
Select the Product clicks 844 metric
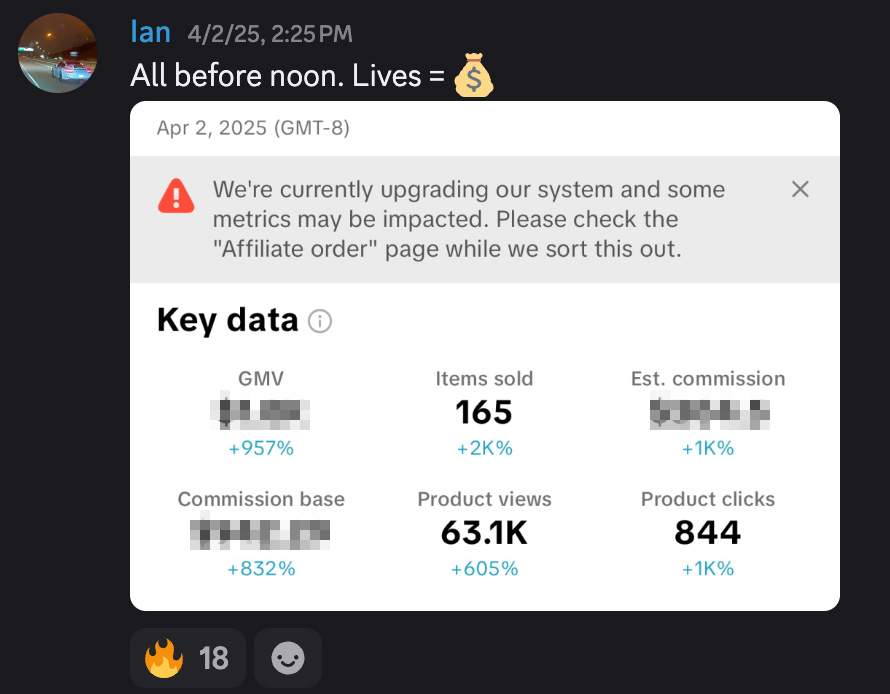pyautogui.click(x=708, y=533)
